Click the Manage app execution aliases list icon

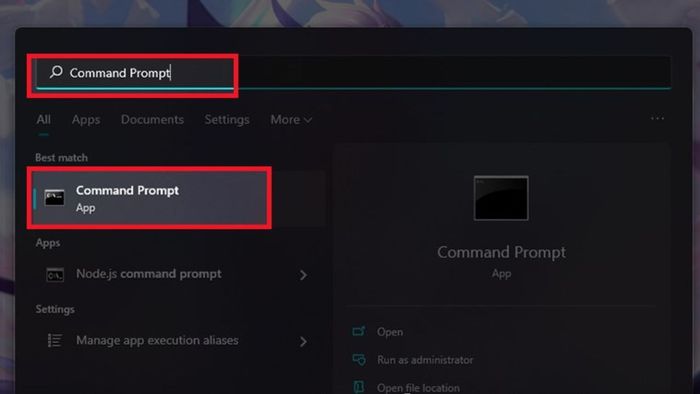coord(55,340)
